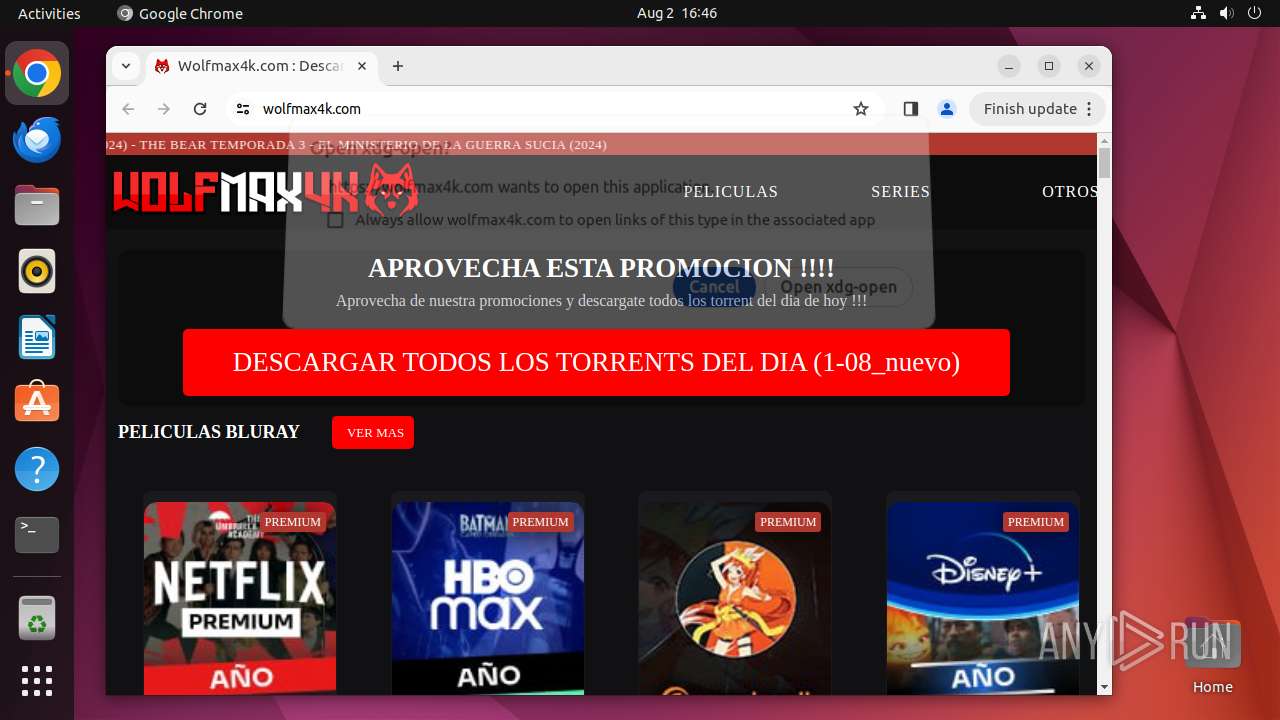Viewport: 1280px width, 720px height.
Task: Open the OTROS menu
Action: (1069, 192)
